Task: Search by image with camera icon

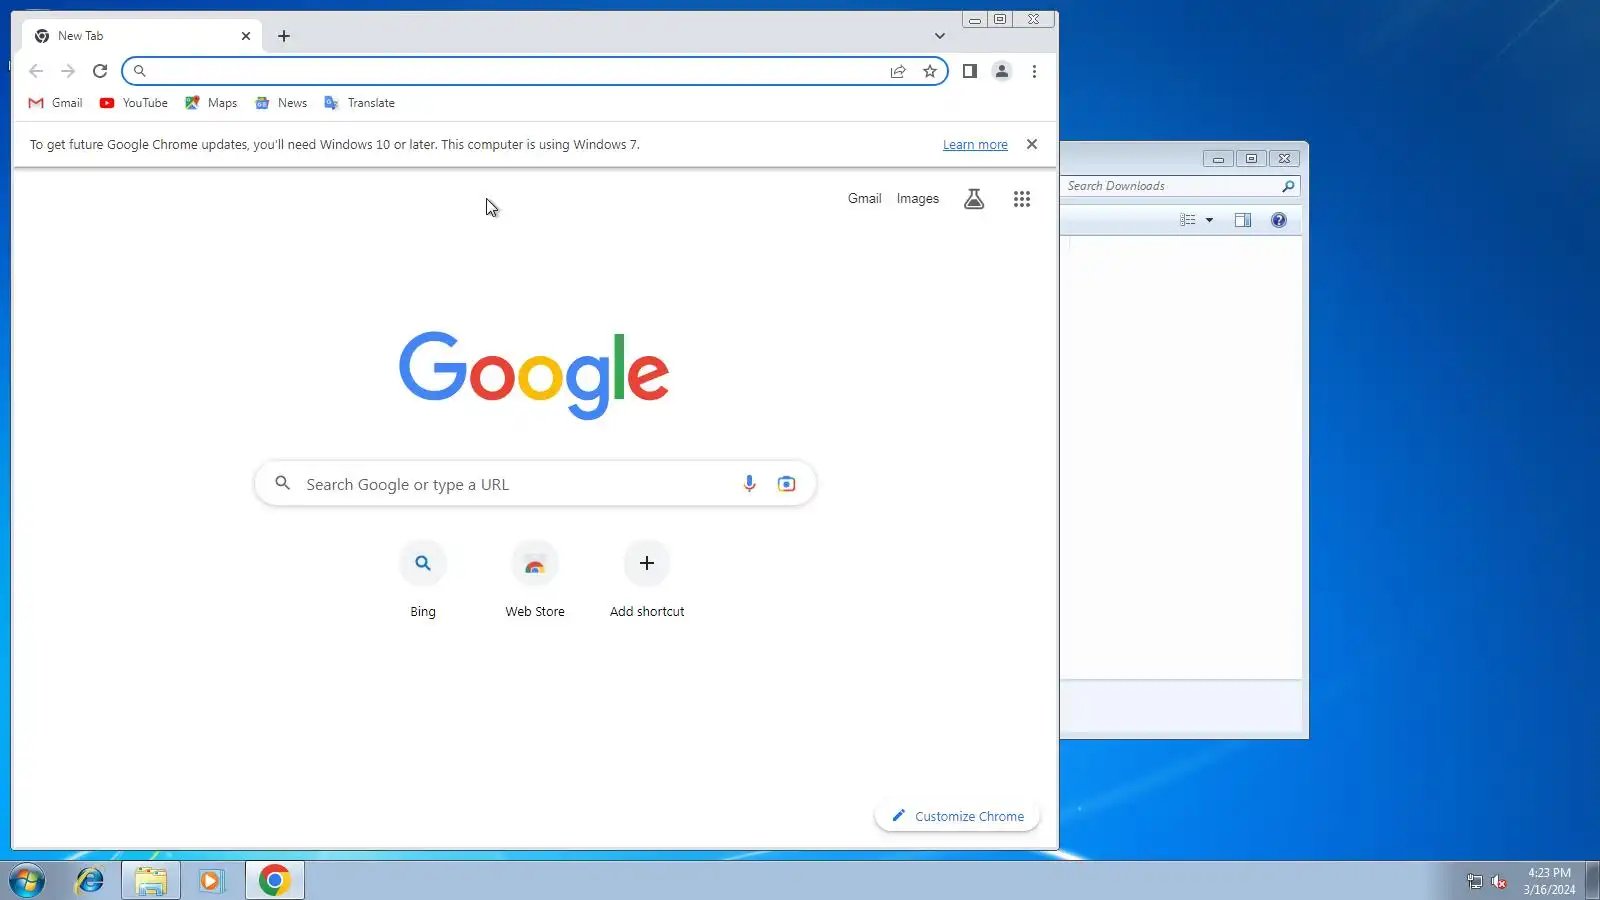Action: (x=787, y=484)
